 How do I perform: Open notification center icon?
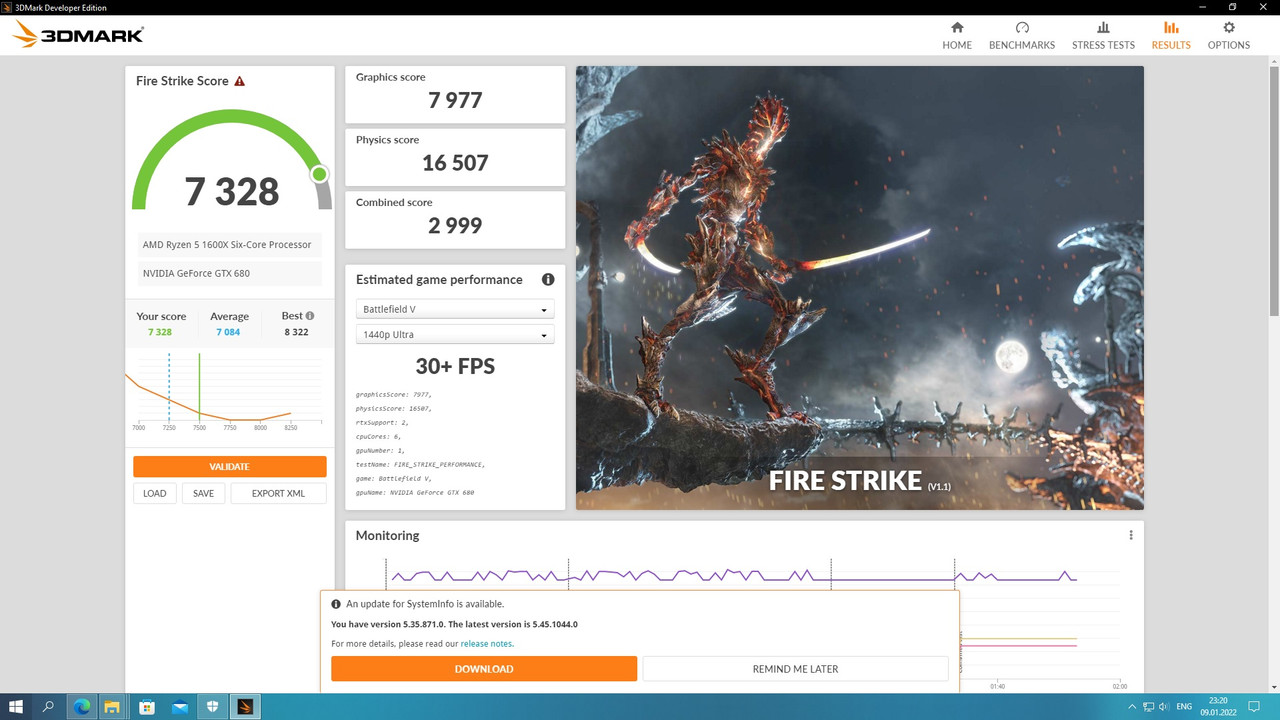tap(1253, 707)
